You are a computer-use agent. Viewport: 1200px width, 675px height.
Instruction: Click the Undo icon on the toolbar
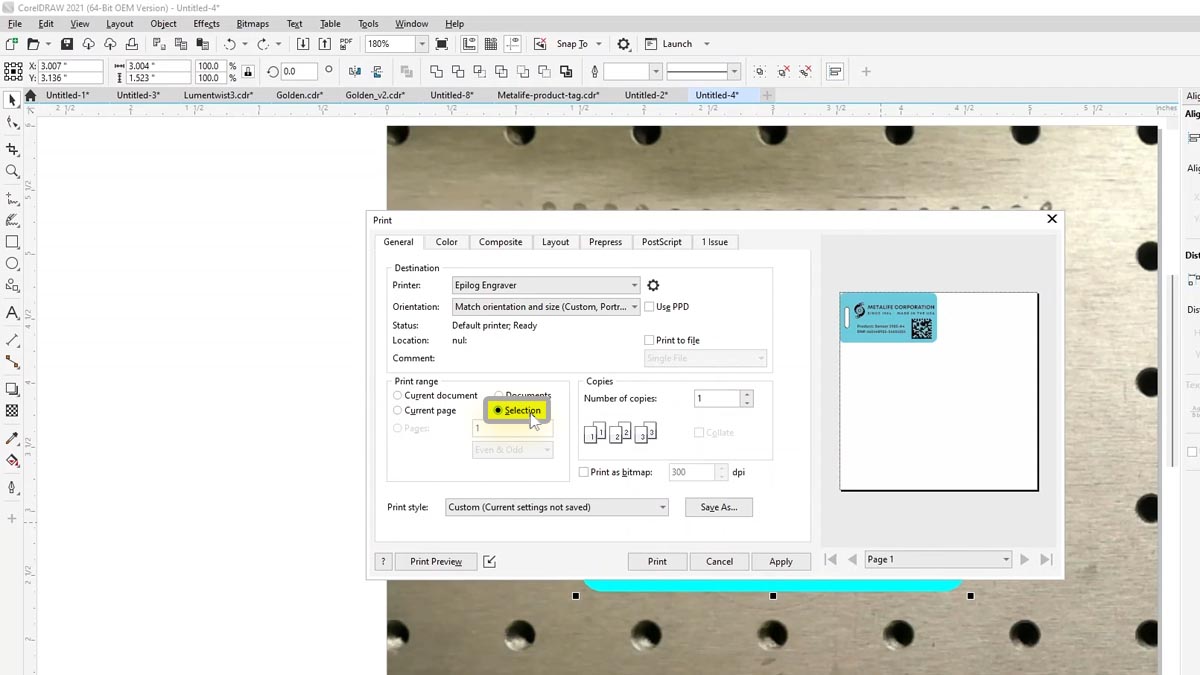(x=229, y=43)
